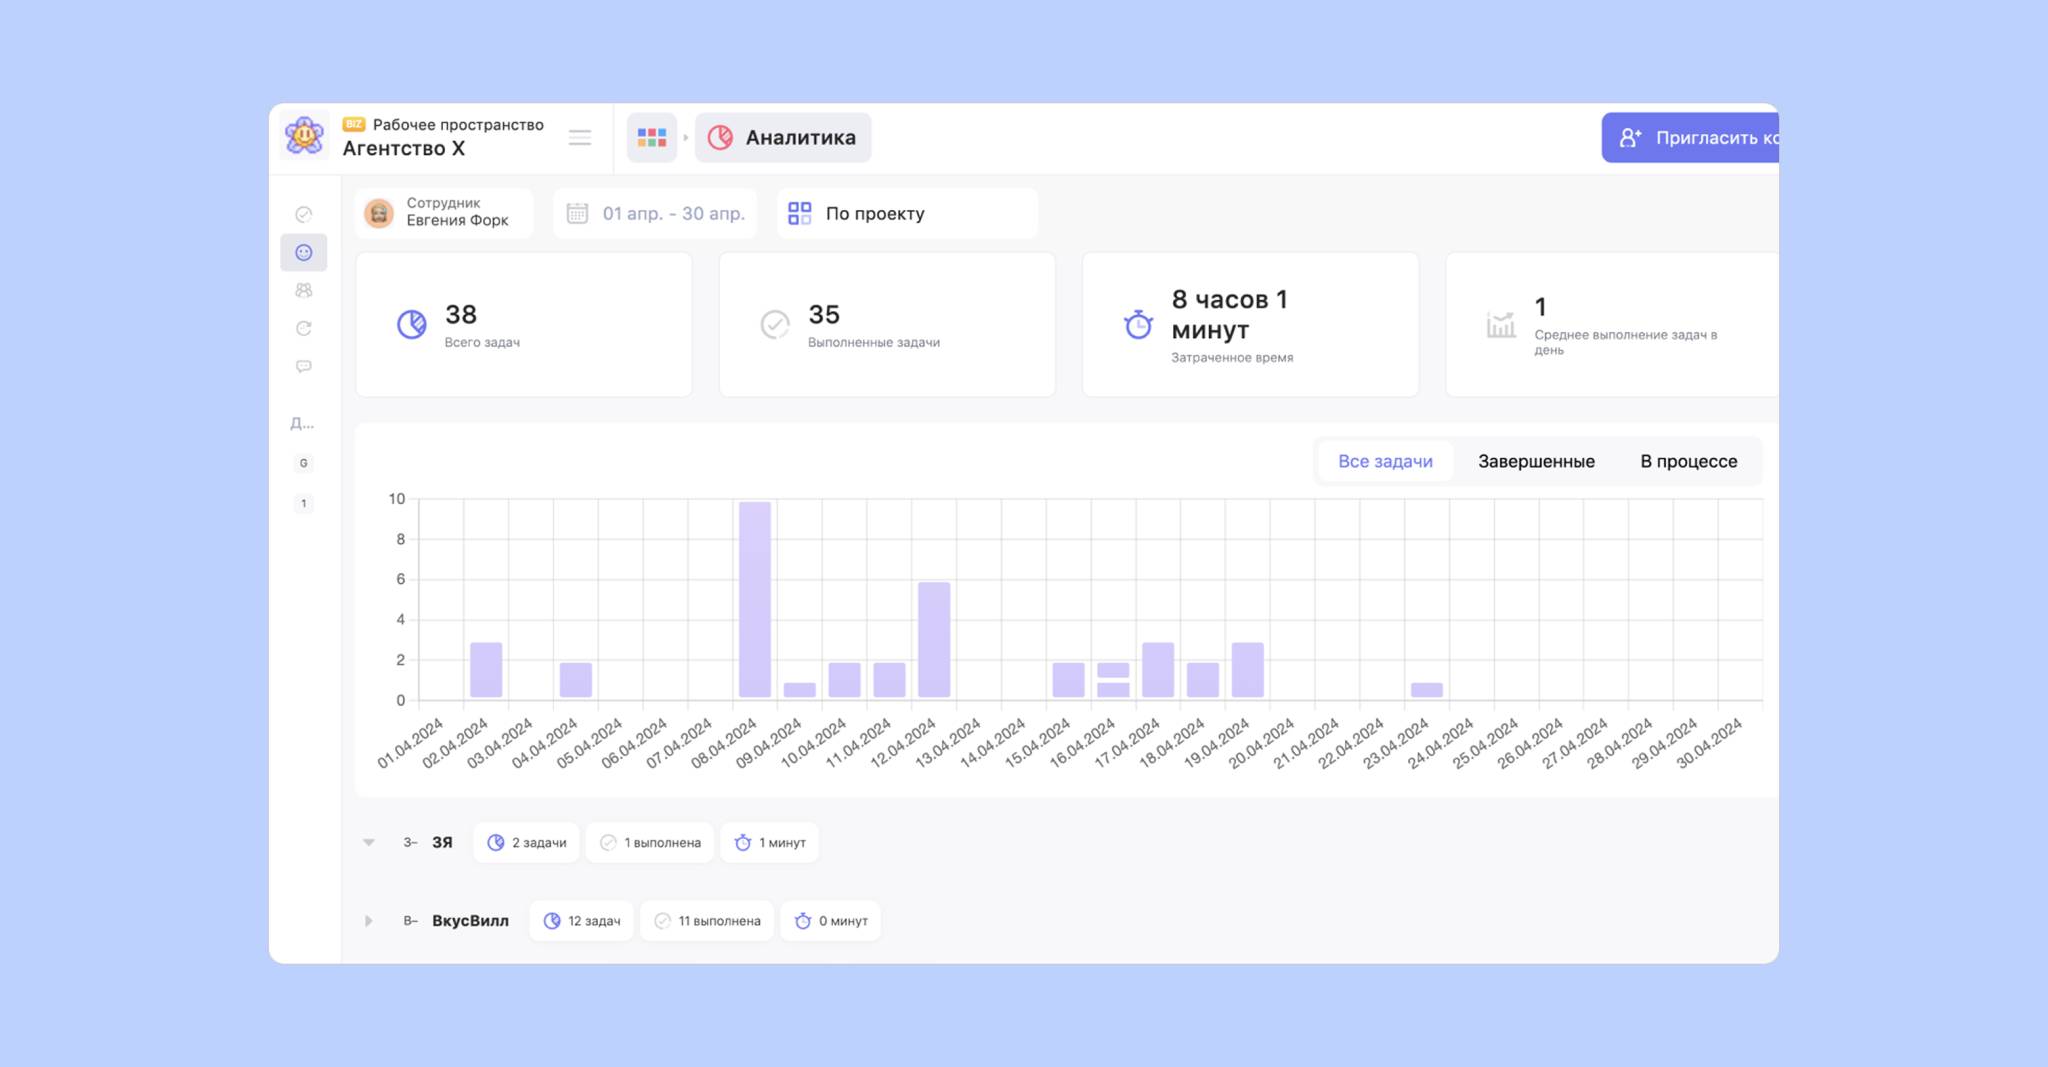2048x1067 pixels.
Task: Open the 01 апр. - 30 апр. date range
Action: pyautogui.click(x=656, y=214)
